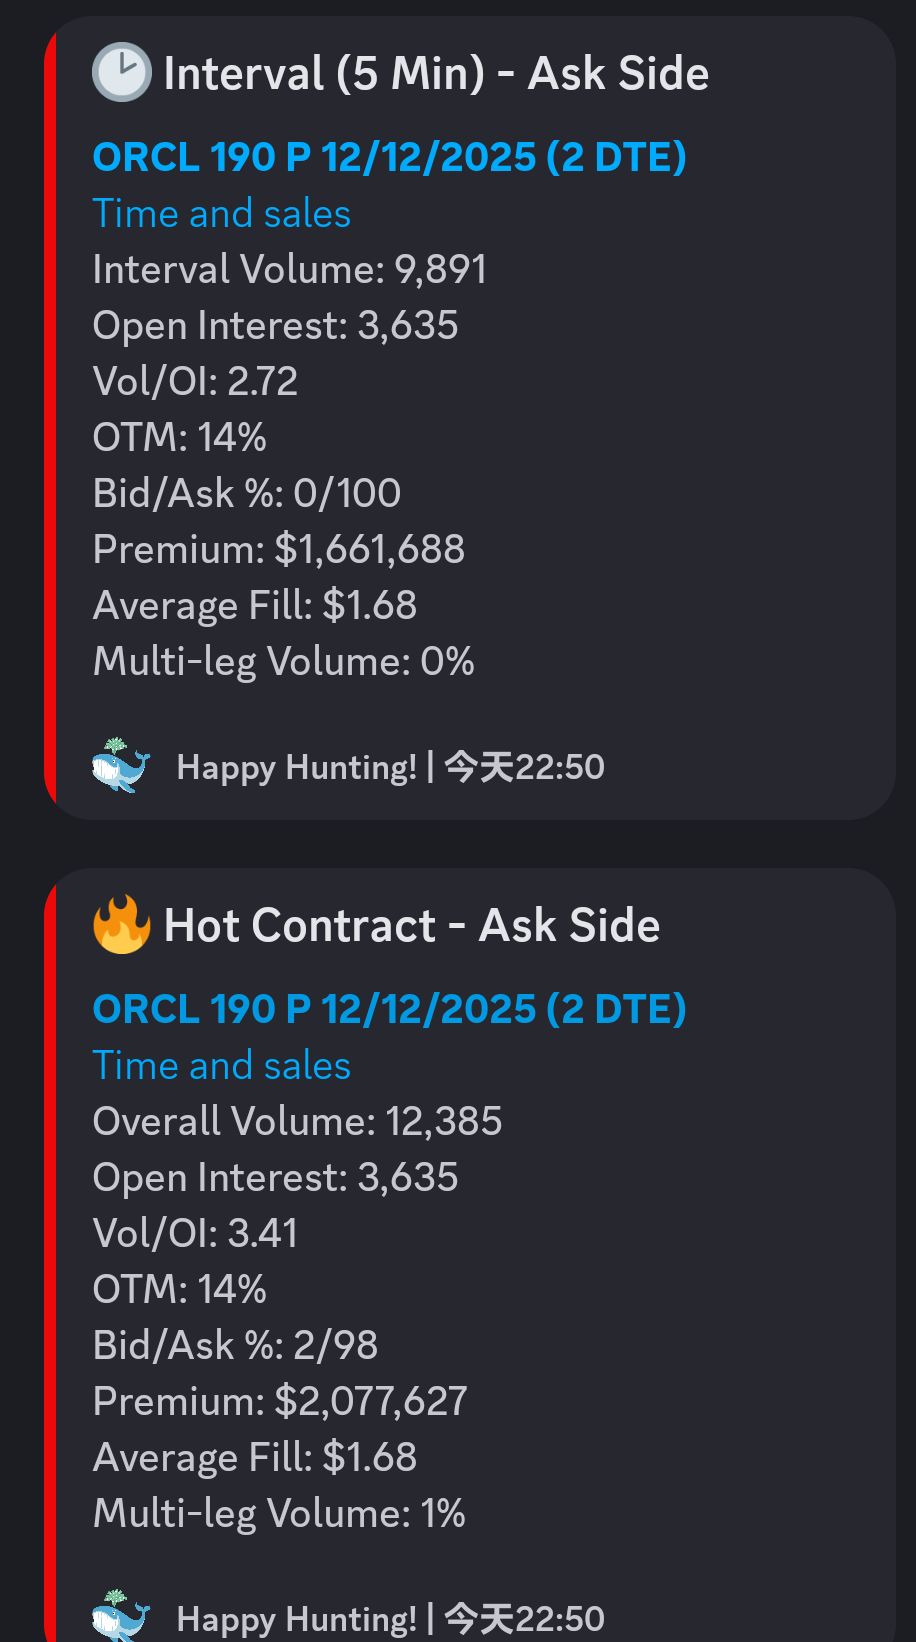Click the Vol/OI 3.41 line
This screenshot has height=1642, width=916.
(x=195, y=1234)
